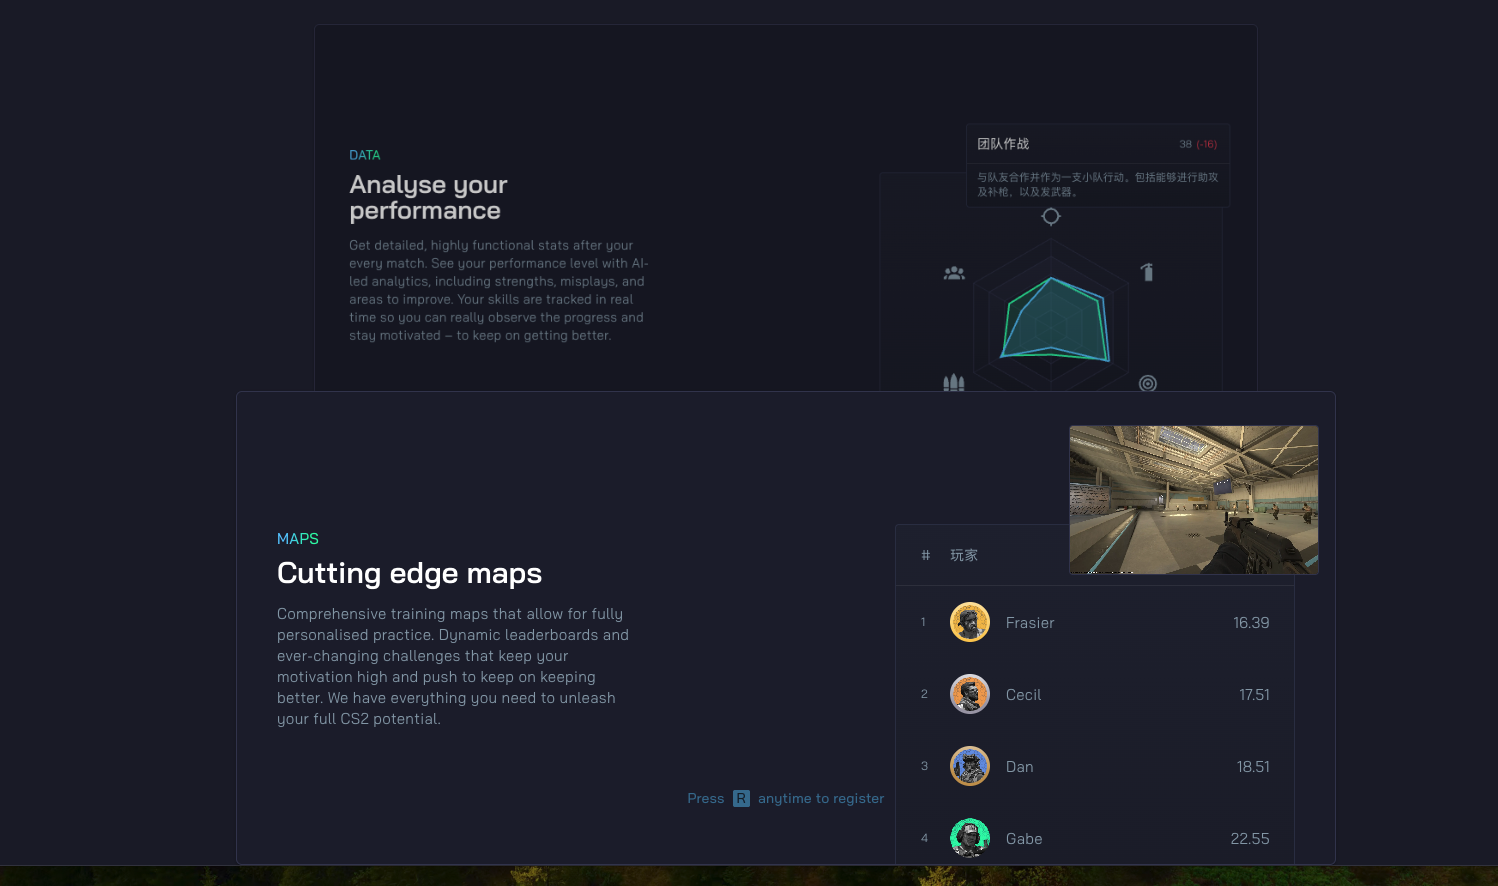This screenshot has height=886, width=1498.
Task: Click the 38 (-16) score in tooltip
Action: [x=1198, y=144]
